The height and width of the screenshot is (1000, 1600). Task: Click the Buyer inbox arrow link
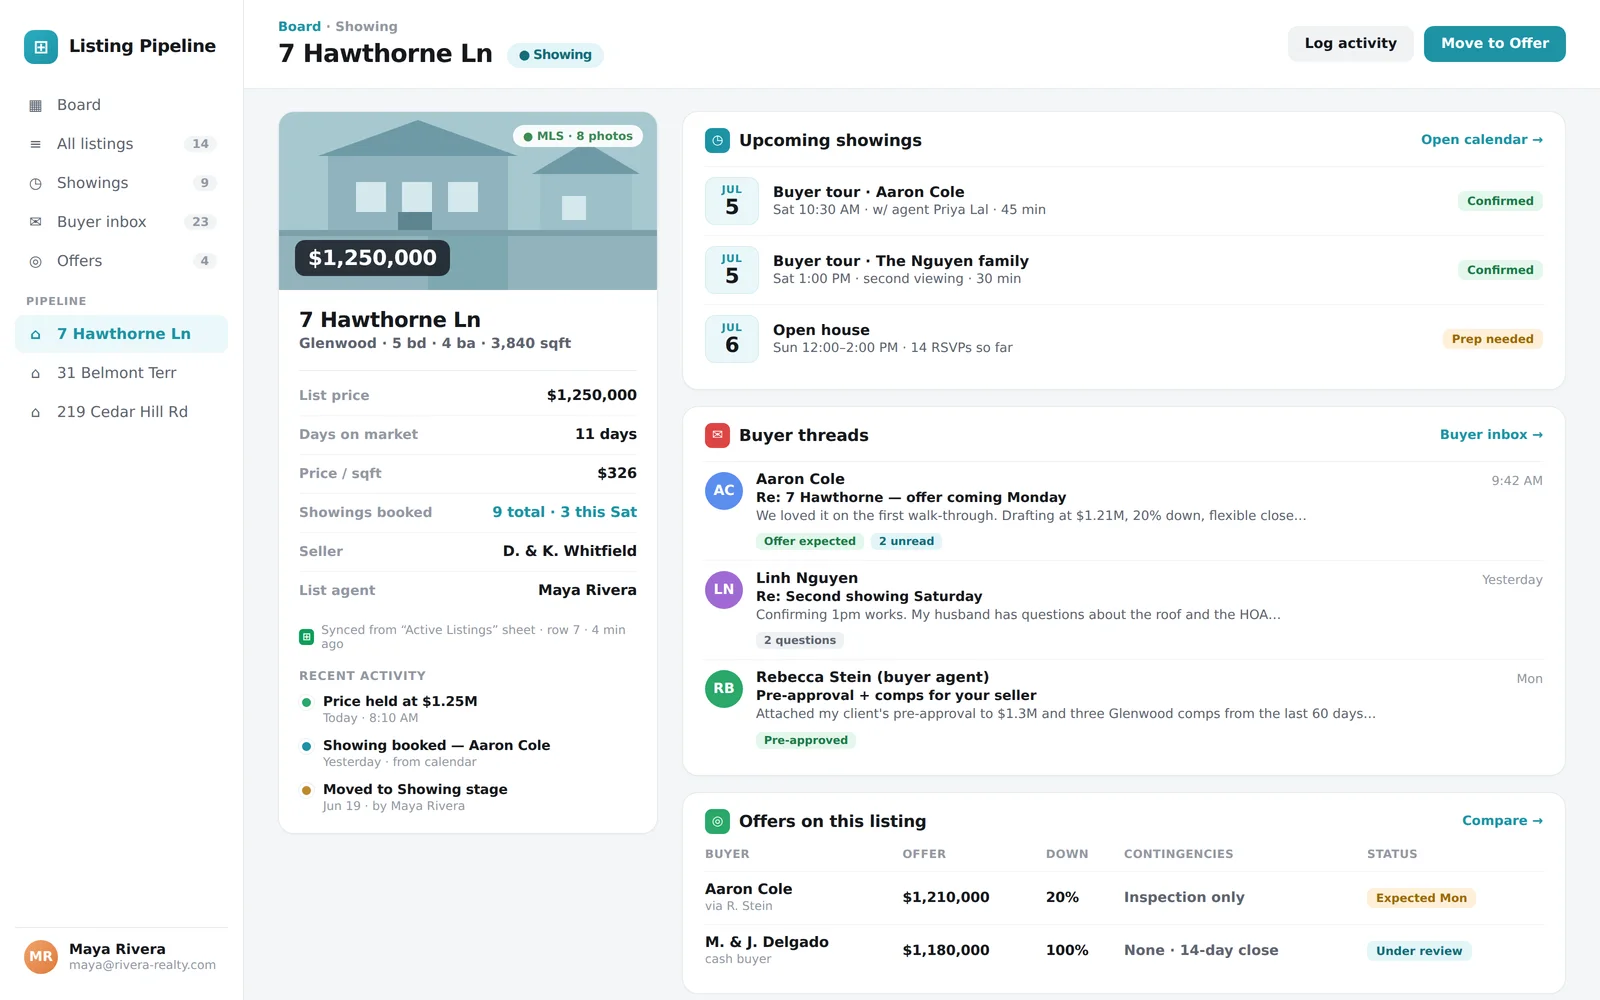1491,435
